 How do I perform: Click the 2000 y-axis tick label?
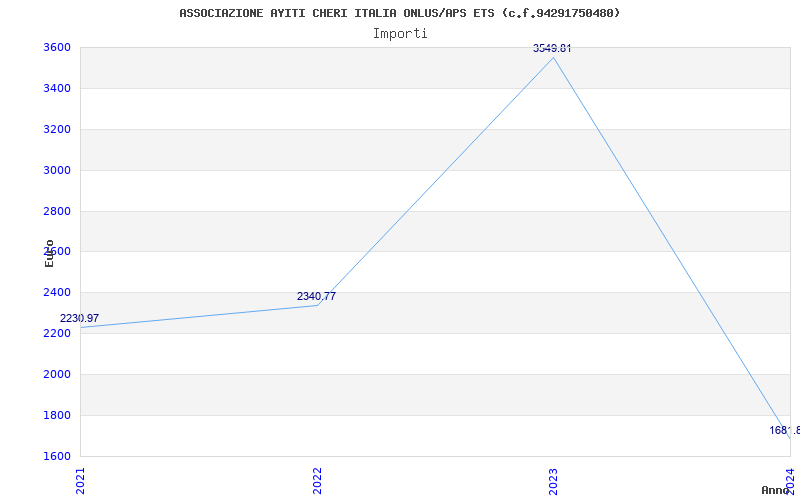[57, 374]
